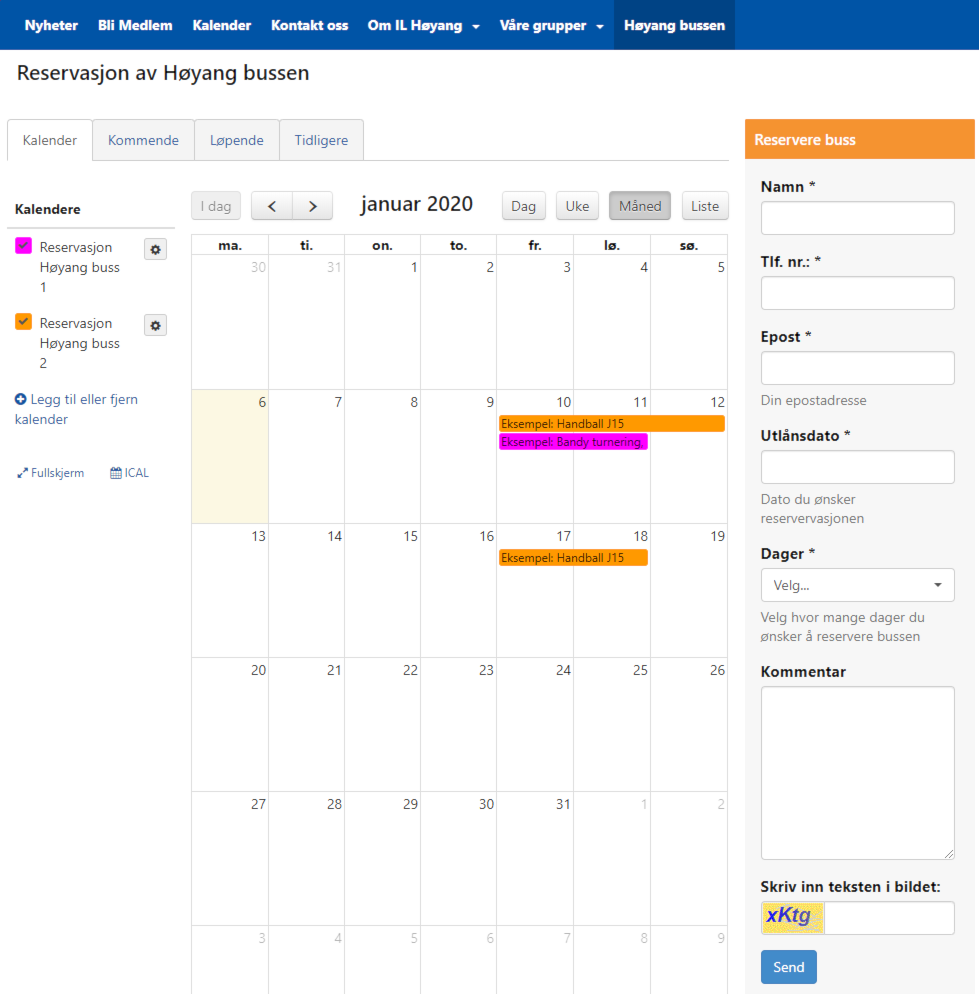Click the ICAL calendar export link
979x994 pixels.
tap(129, 473)
